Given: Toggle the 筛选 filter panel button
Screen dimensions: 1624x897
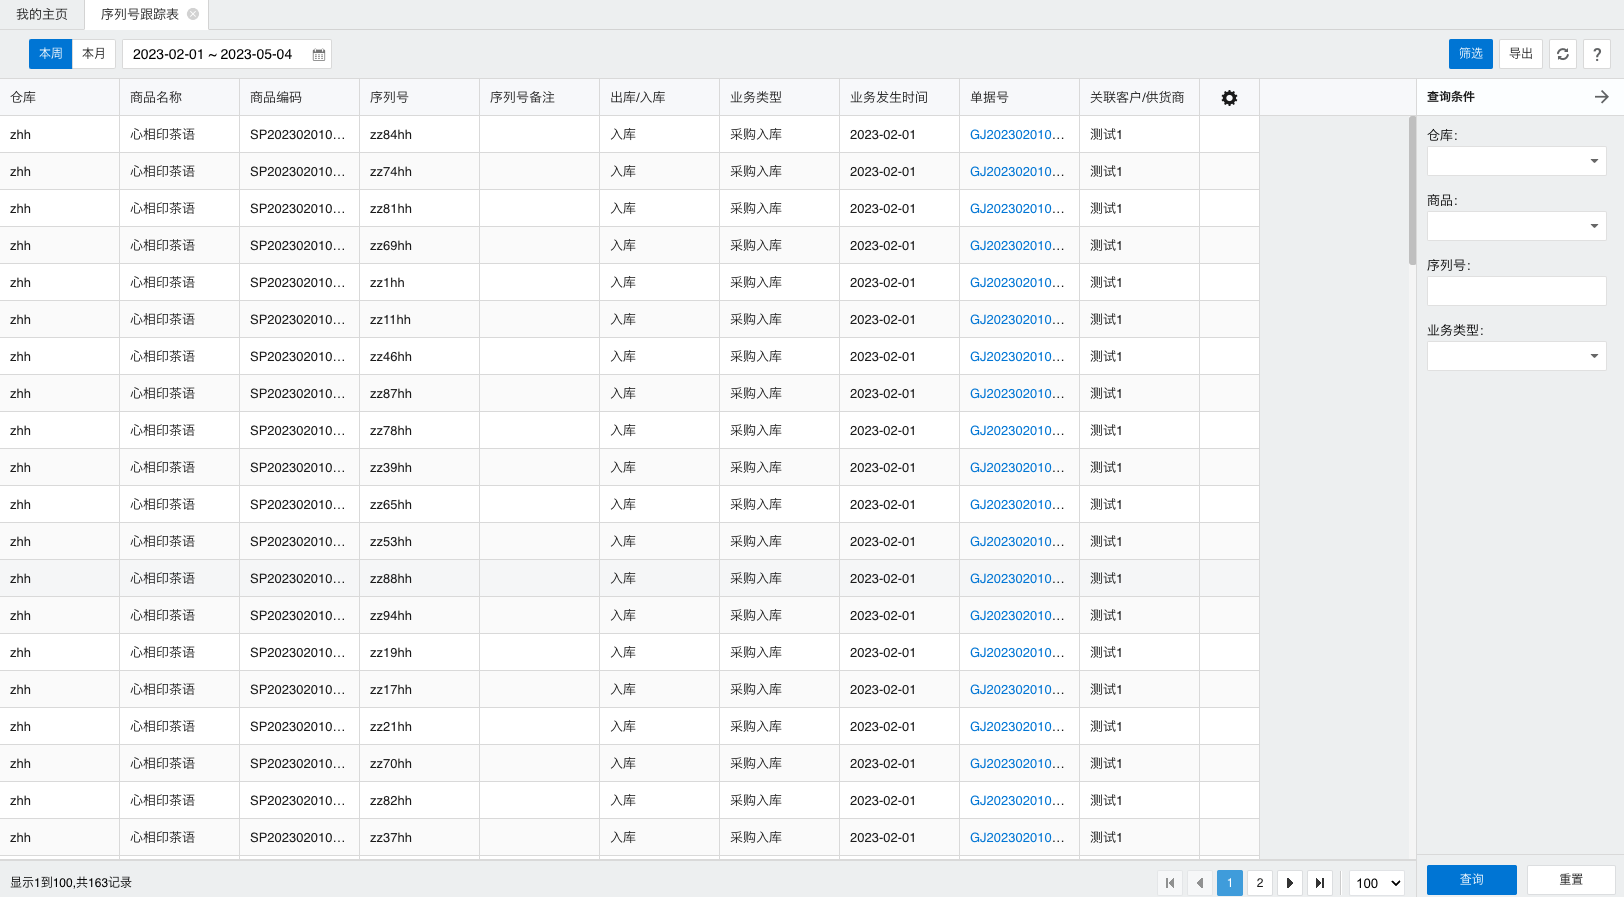Looking at the screenshot, I should pos(1470,54).
